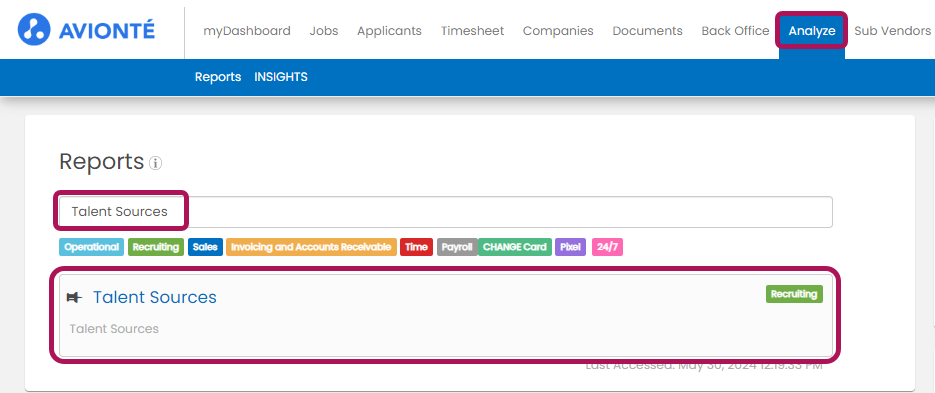Click the Reports page heading

[x=101, y=162]
